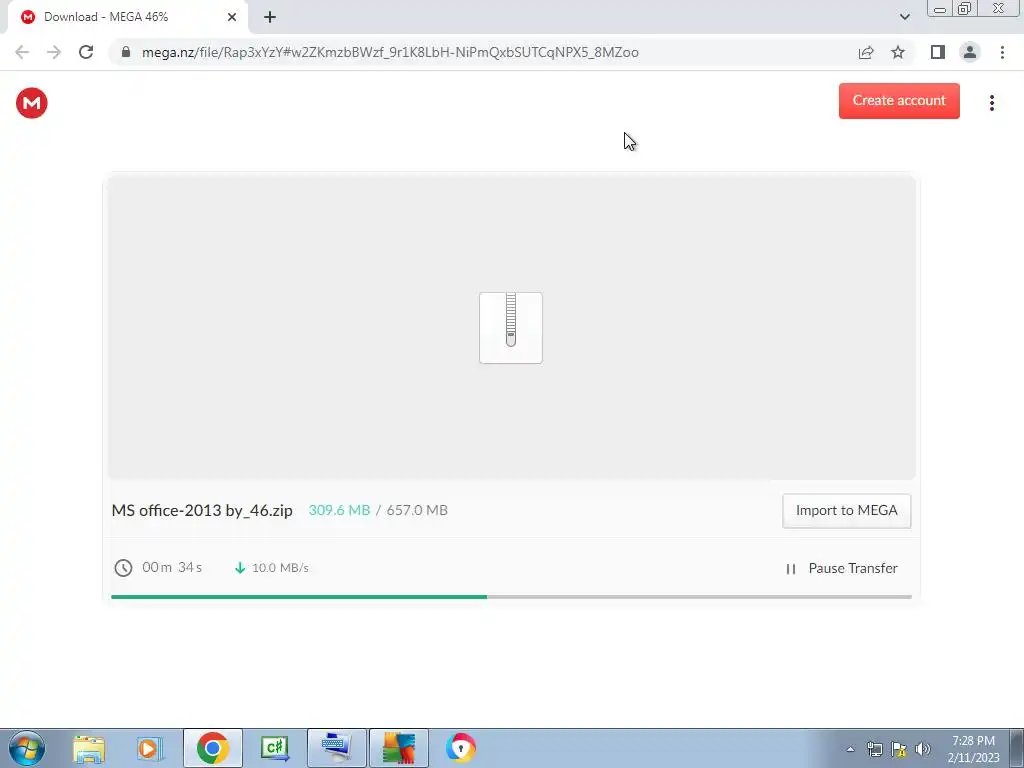This screenshot has width=1024, height=768.
Task: Open the Chrome profile icon
Action: click(970, 52)
